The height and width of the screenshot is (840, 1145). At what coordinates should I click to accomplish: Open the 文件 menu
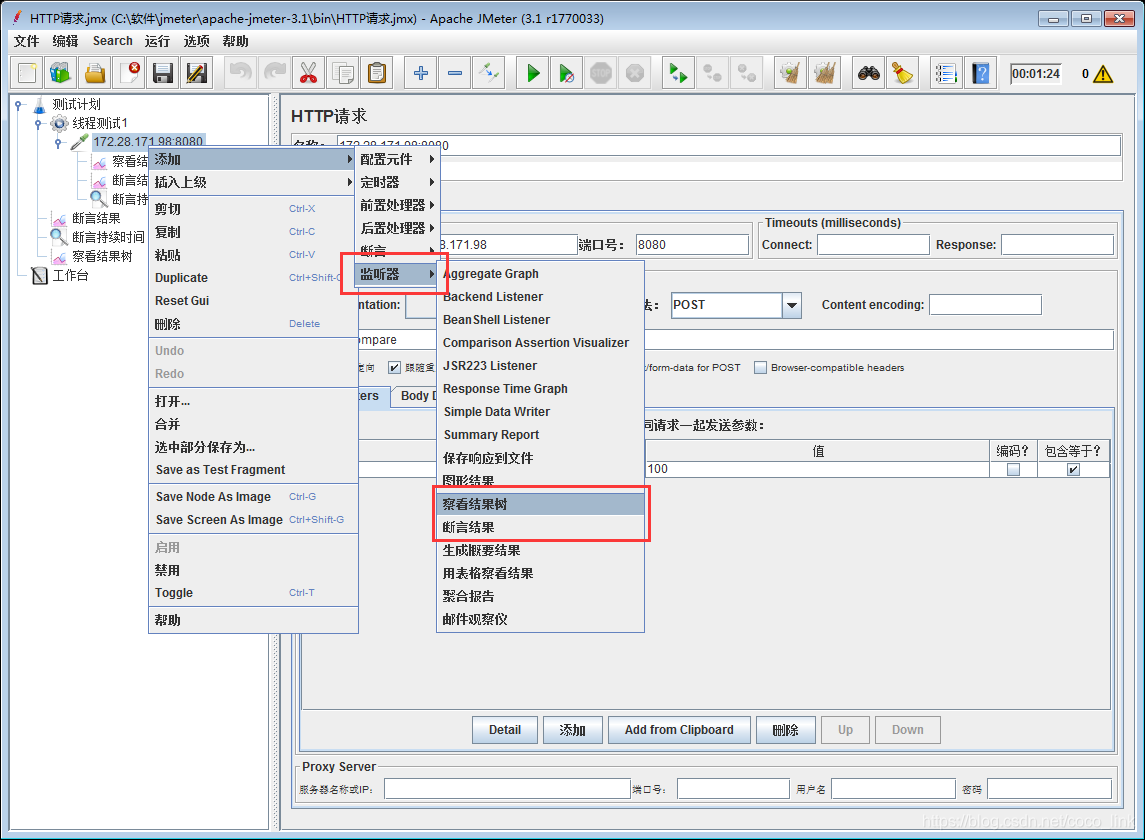click(x=26, y=41)
